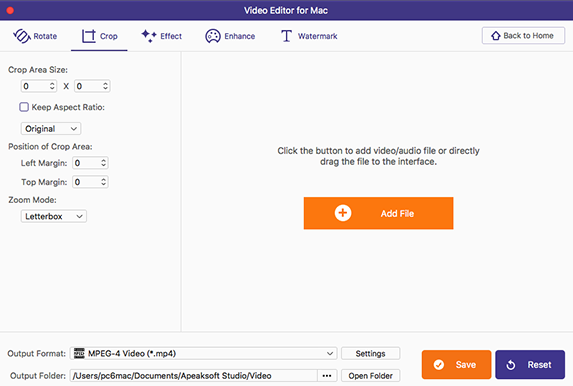
Task: Click the Top Margin stepper arrows
Action: [103, 182]
